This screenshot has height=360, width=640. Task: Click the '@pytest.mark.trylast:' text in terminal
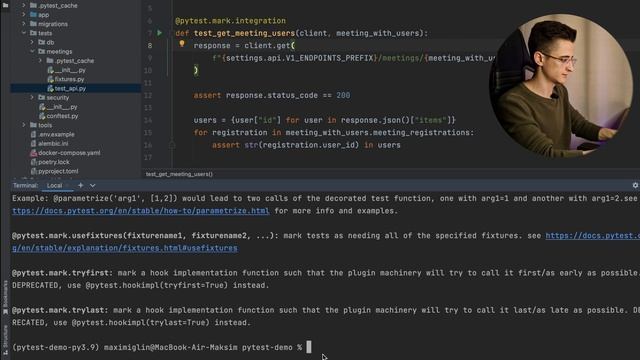60,310
